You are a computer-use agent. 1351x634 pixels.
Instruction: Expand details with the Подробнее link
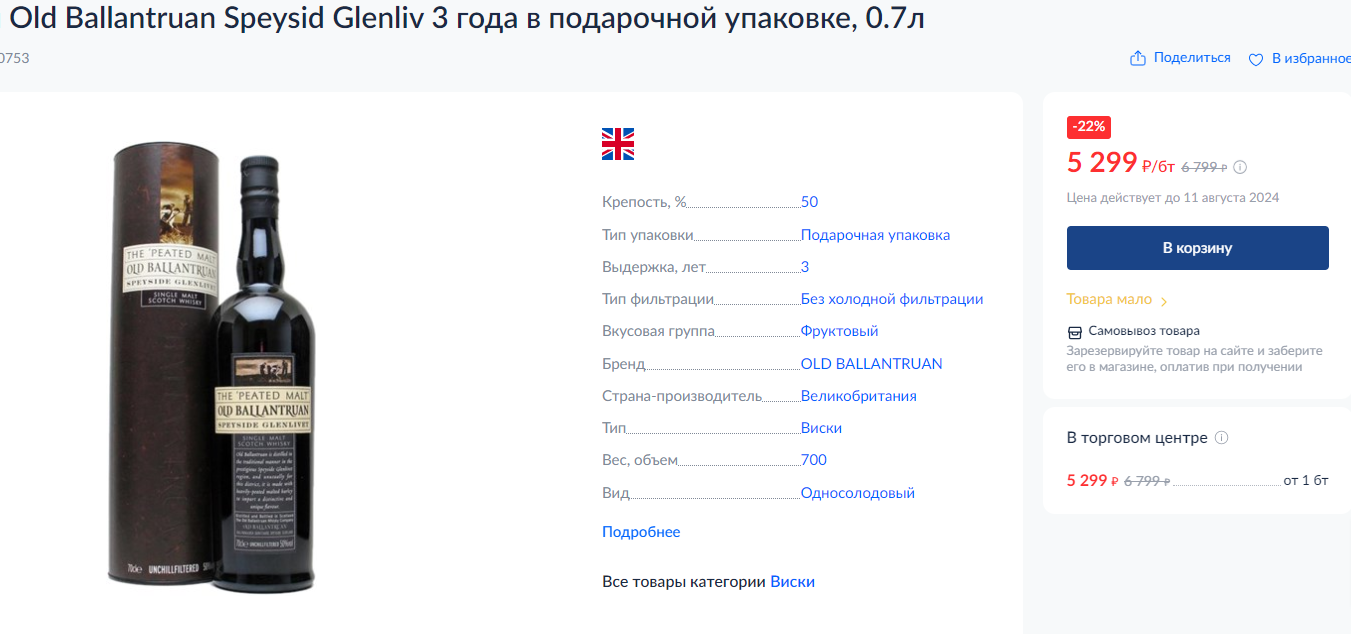pyautogui.click(x=641, y=532)
